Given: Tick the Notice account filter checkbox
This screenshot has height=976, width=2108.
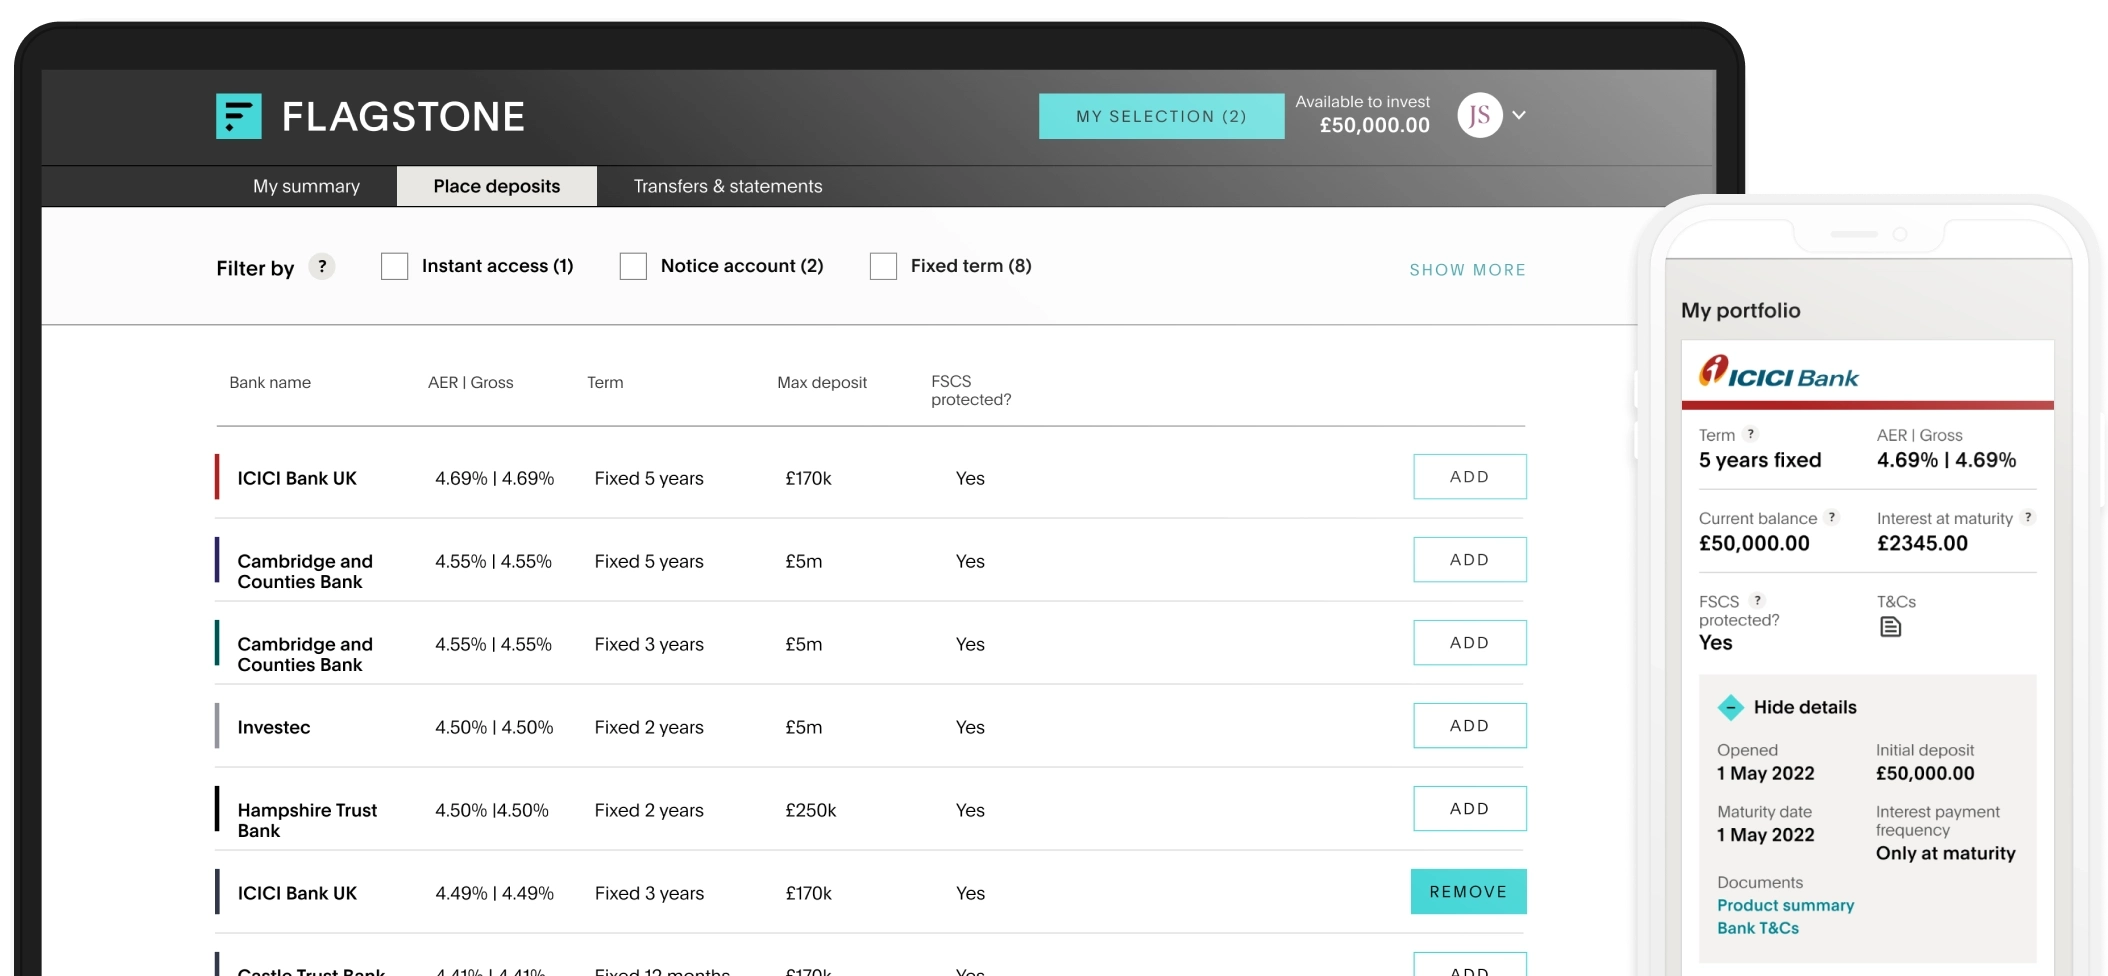Looking at the screenshot, I should tap(633, 266).
